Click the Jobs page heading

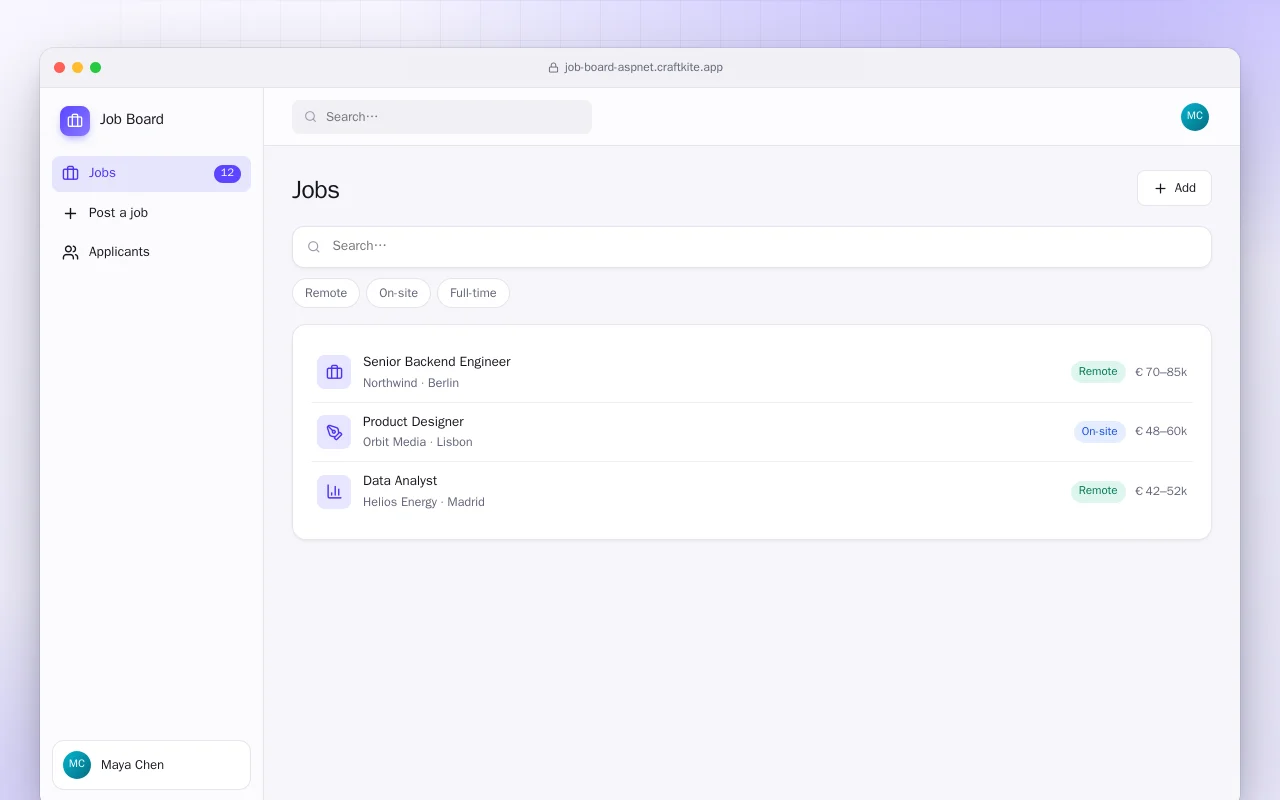click(316, 190)
